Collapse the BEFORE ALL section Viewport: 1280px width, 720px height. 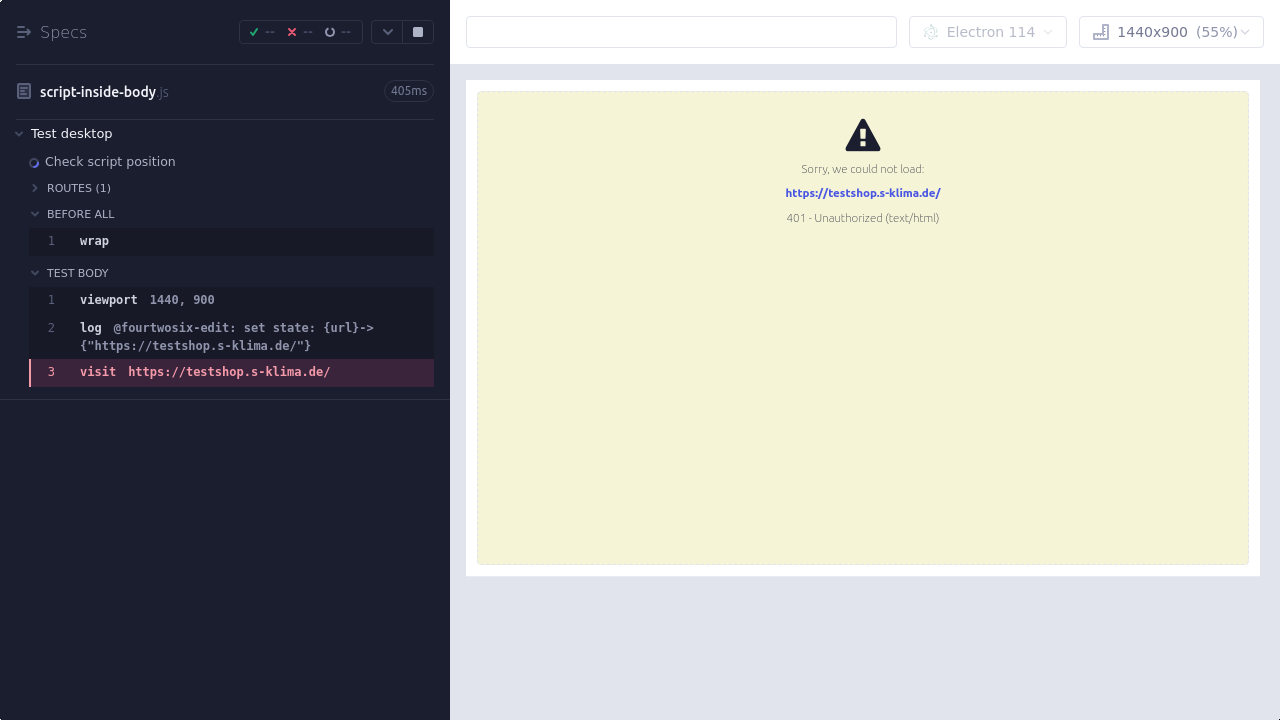pyautogui.click(x=35, y=214)
